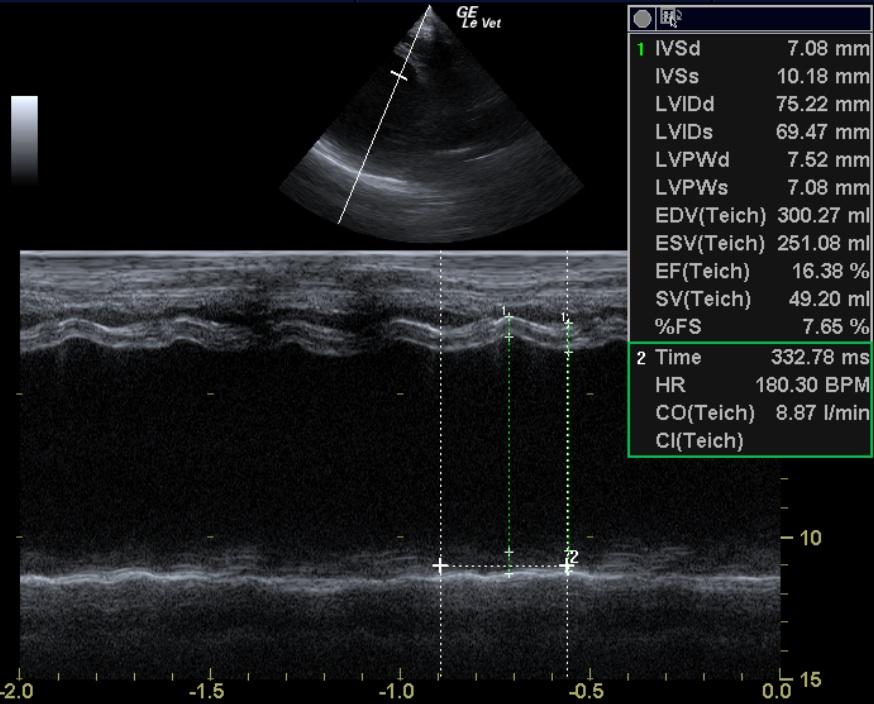Click the gray circle icon in measurement header
Viewport: 874px width, 704px height.
[x=642, y=18]
